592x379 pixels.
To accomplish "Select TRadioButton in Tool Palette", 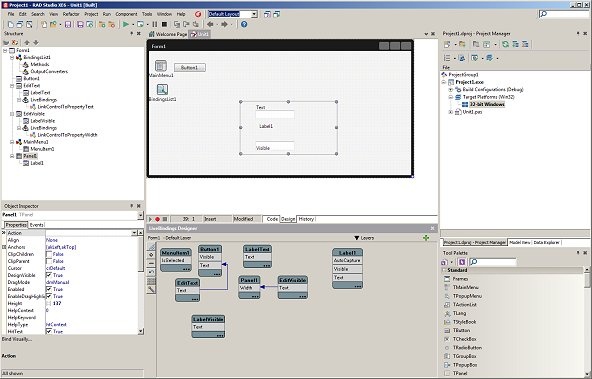I will click(467, 348).
